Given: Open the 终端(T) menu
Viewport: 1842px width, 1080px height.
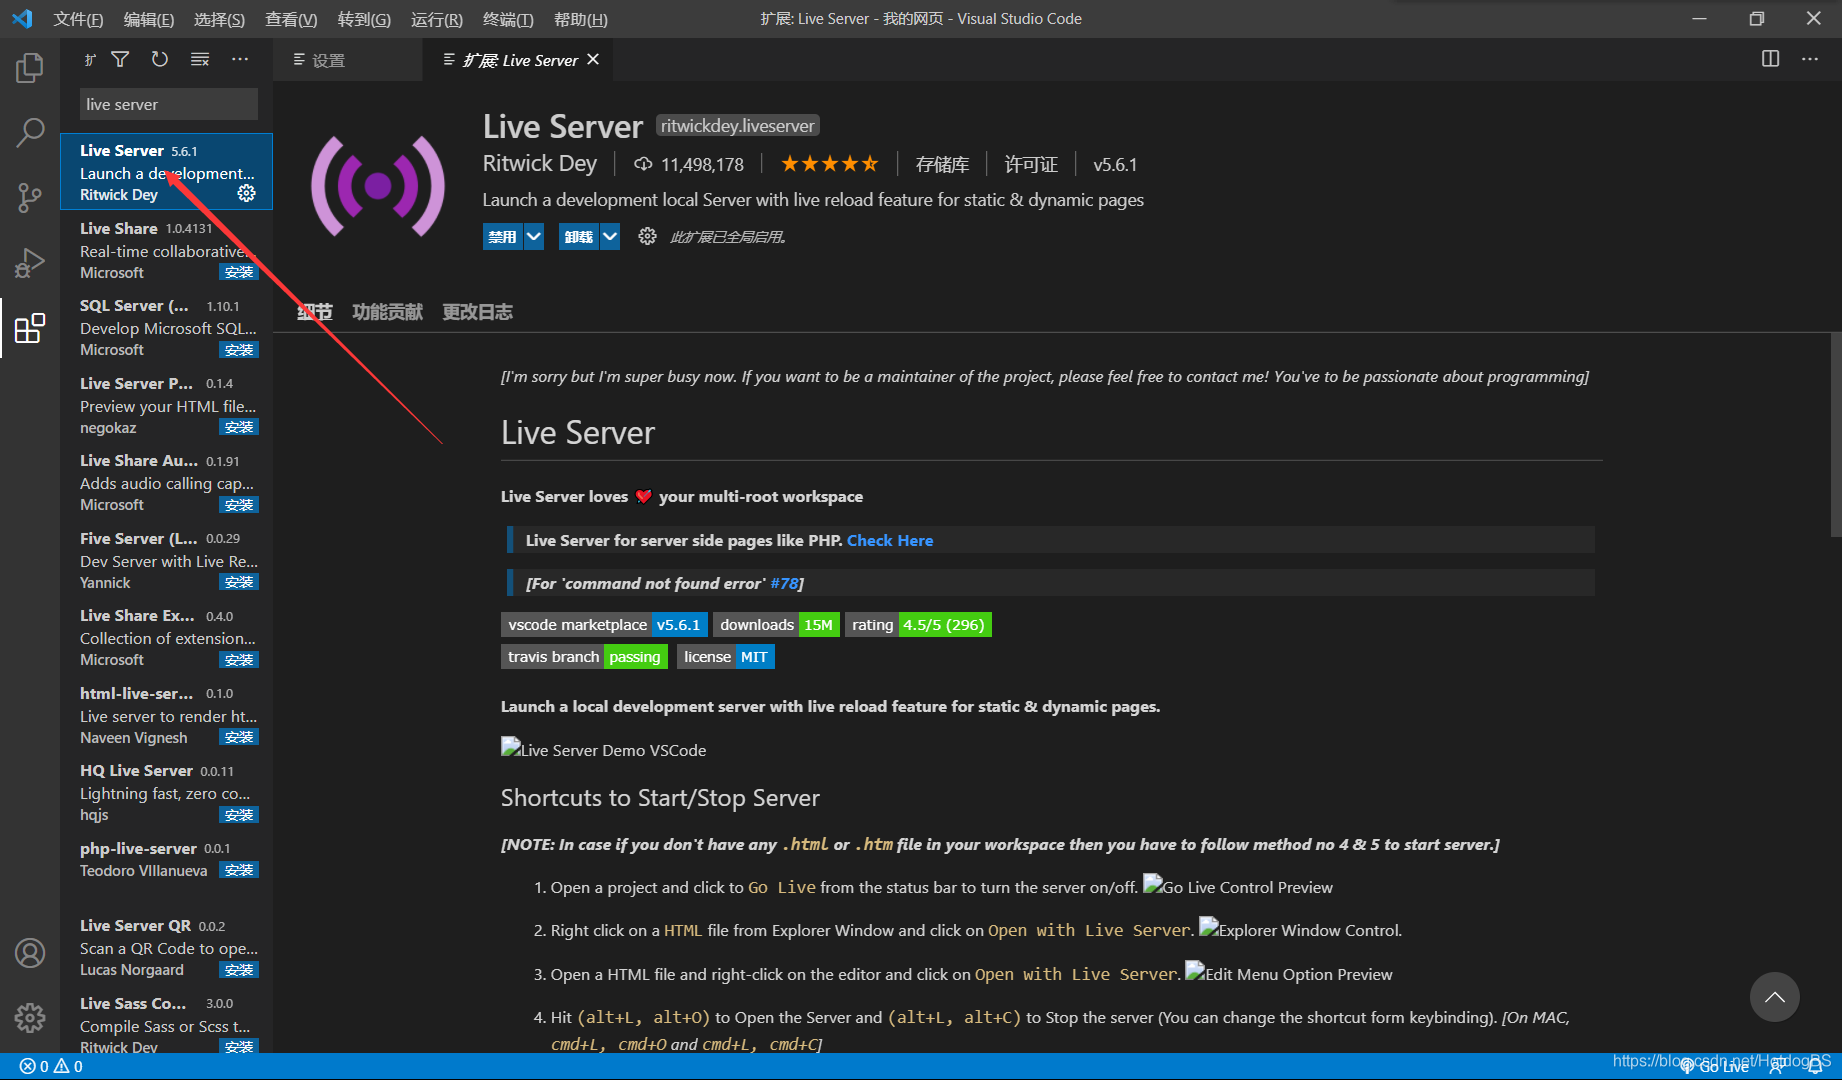Looking at the screenshot, I should 508,19.
